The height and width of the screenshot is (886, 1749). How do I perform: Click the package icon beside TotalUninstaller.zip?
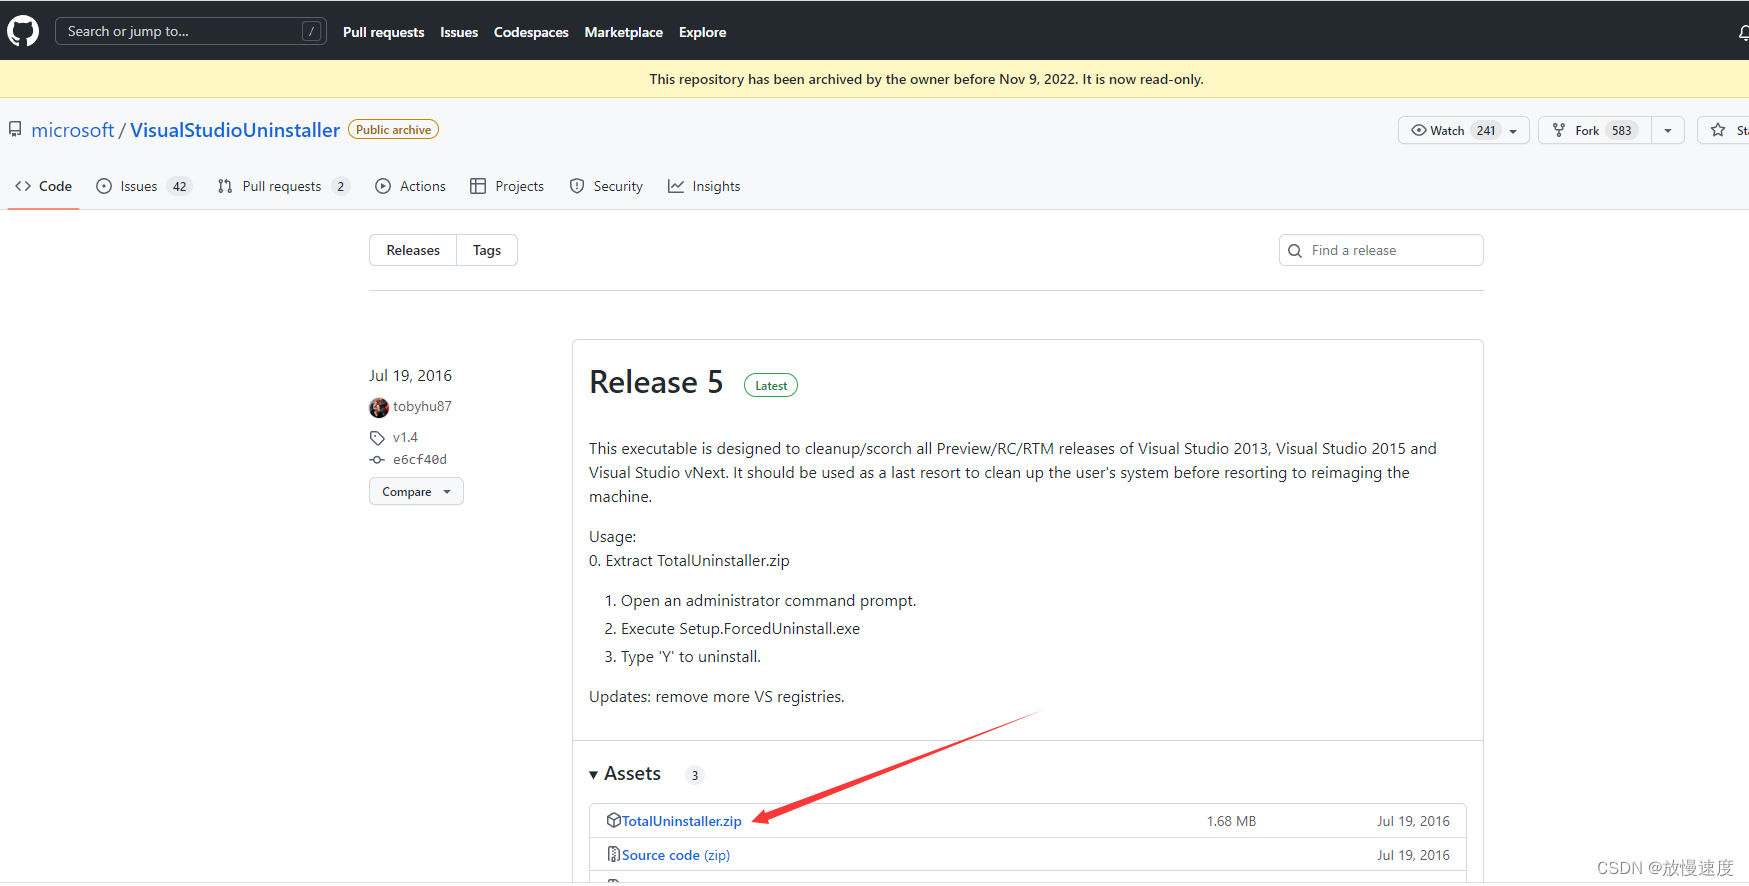(614, 820)
